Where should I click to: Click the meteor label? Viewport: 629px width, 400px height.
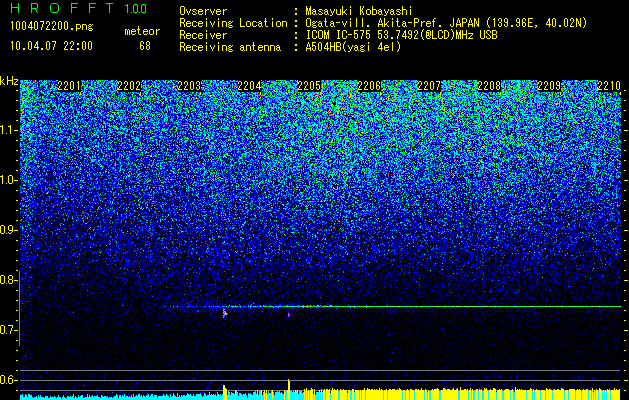pos(142,31)
